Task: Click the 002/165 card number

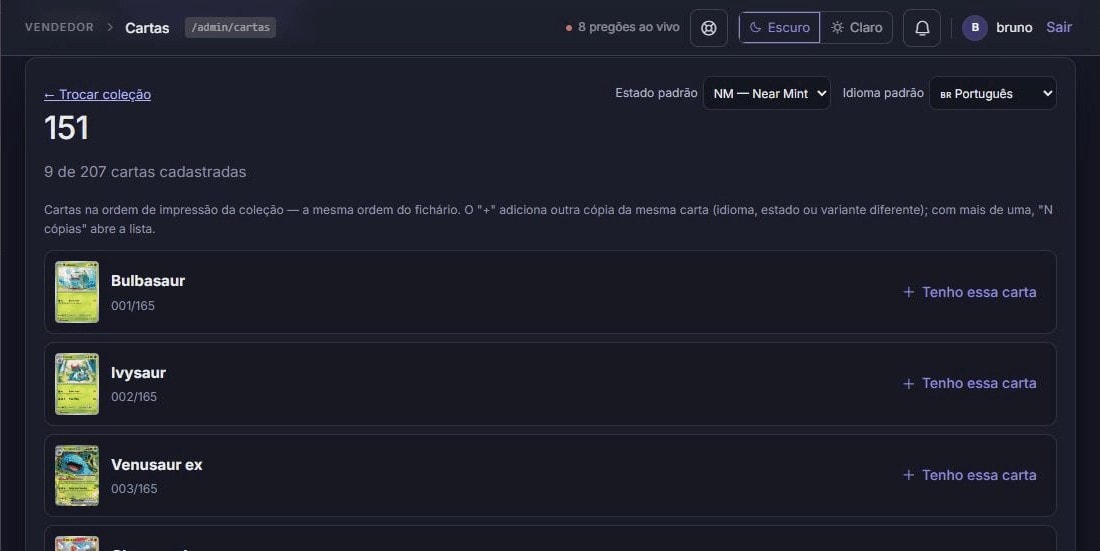Action: tap(134, 397)
